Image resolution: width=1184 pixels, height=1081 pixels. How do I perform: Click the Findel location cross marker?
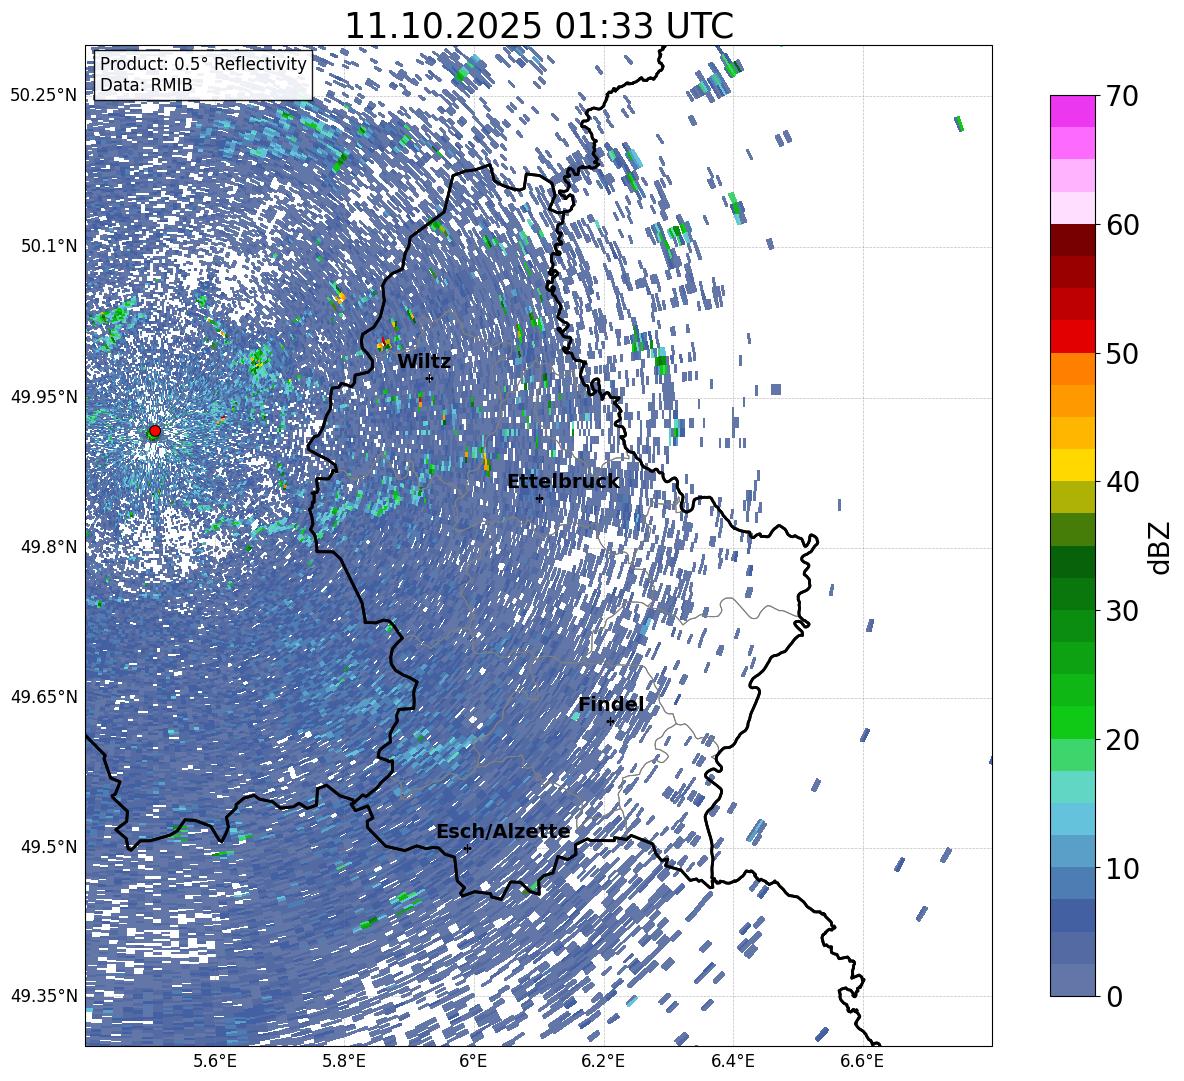click(x=610, y=722)
